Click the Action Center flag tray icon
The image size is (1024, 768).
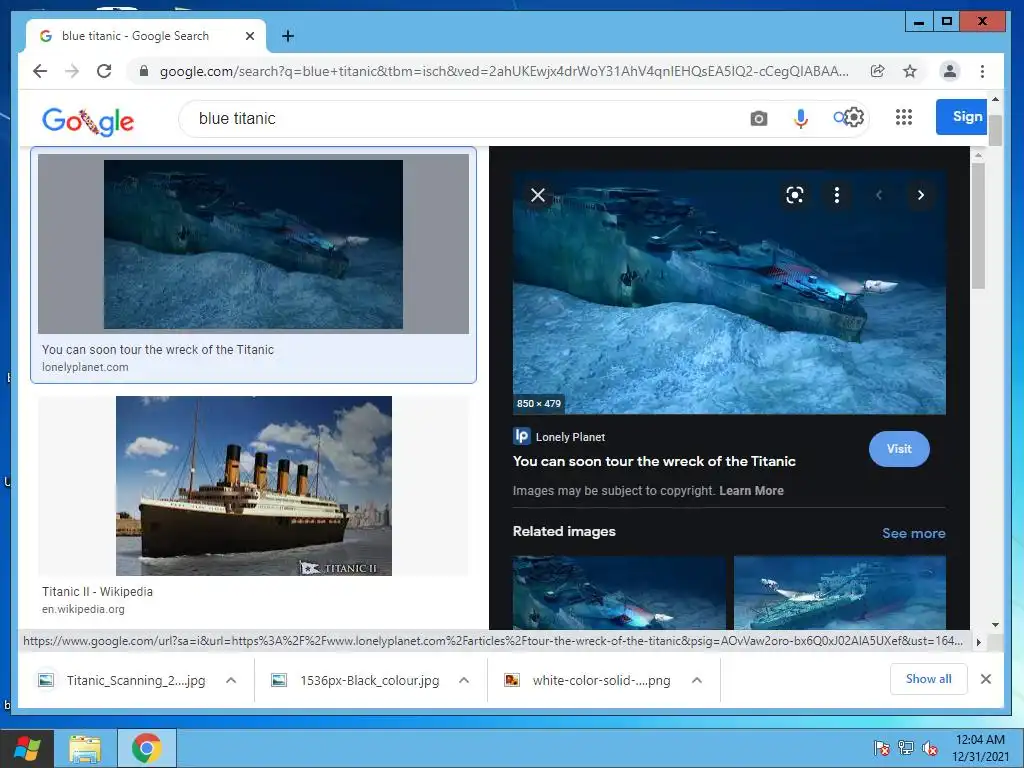pyautogui.click(x=881, y=748)
